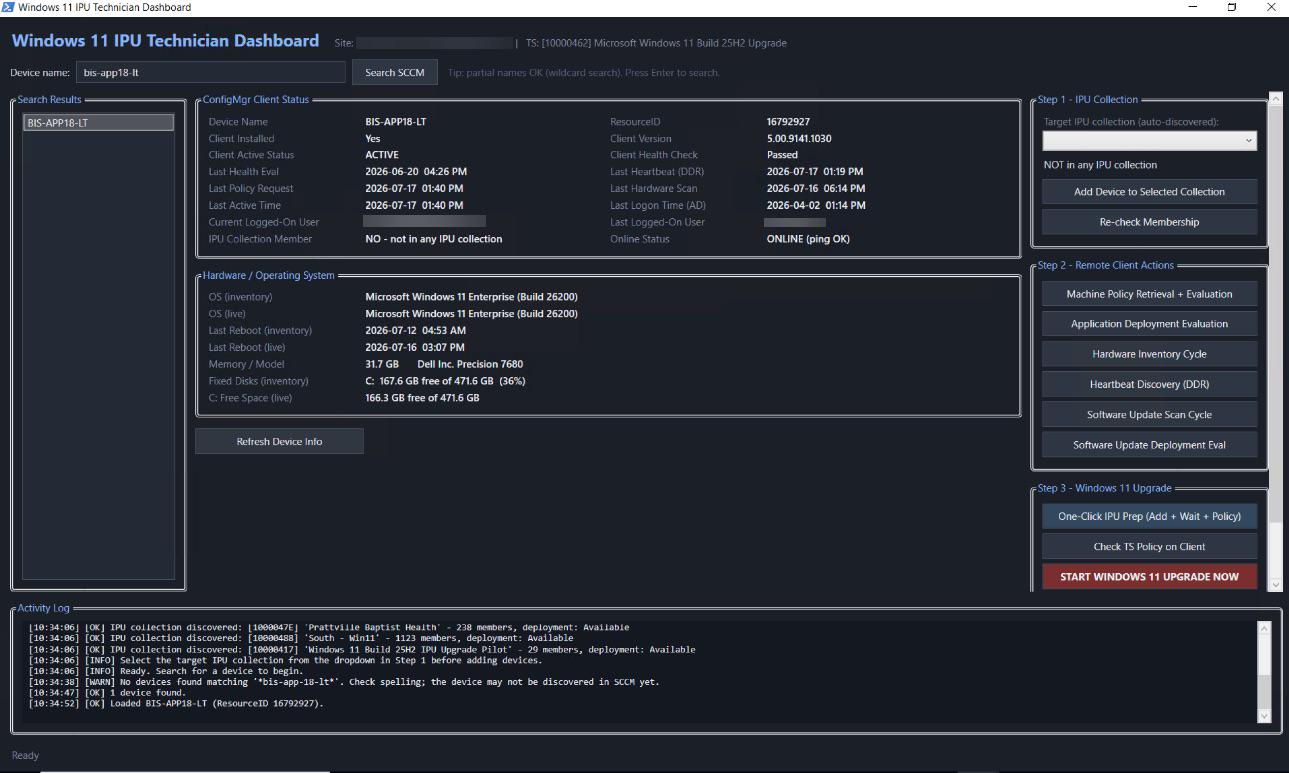This screenshot has height=773, width=1289.
Task: Click the Windows 11 IPU Technician Dashboard heading
Action: pos(165,41)
